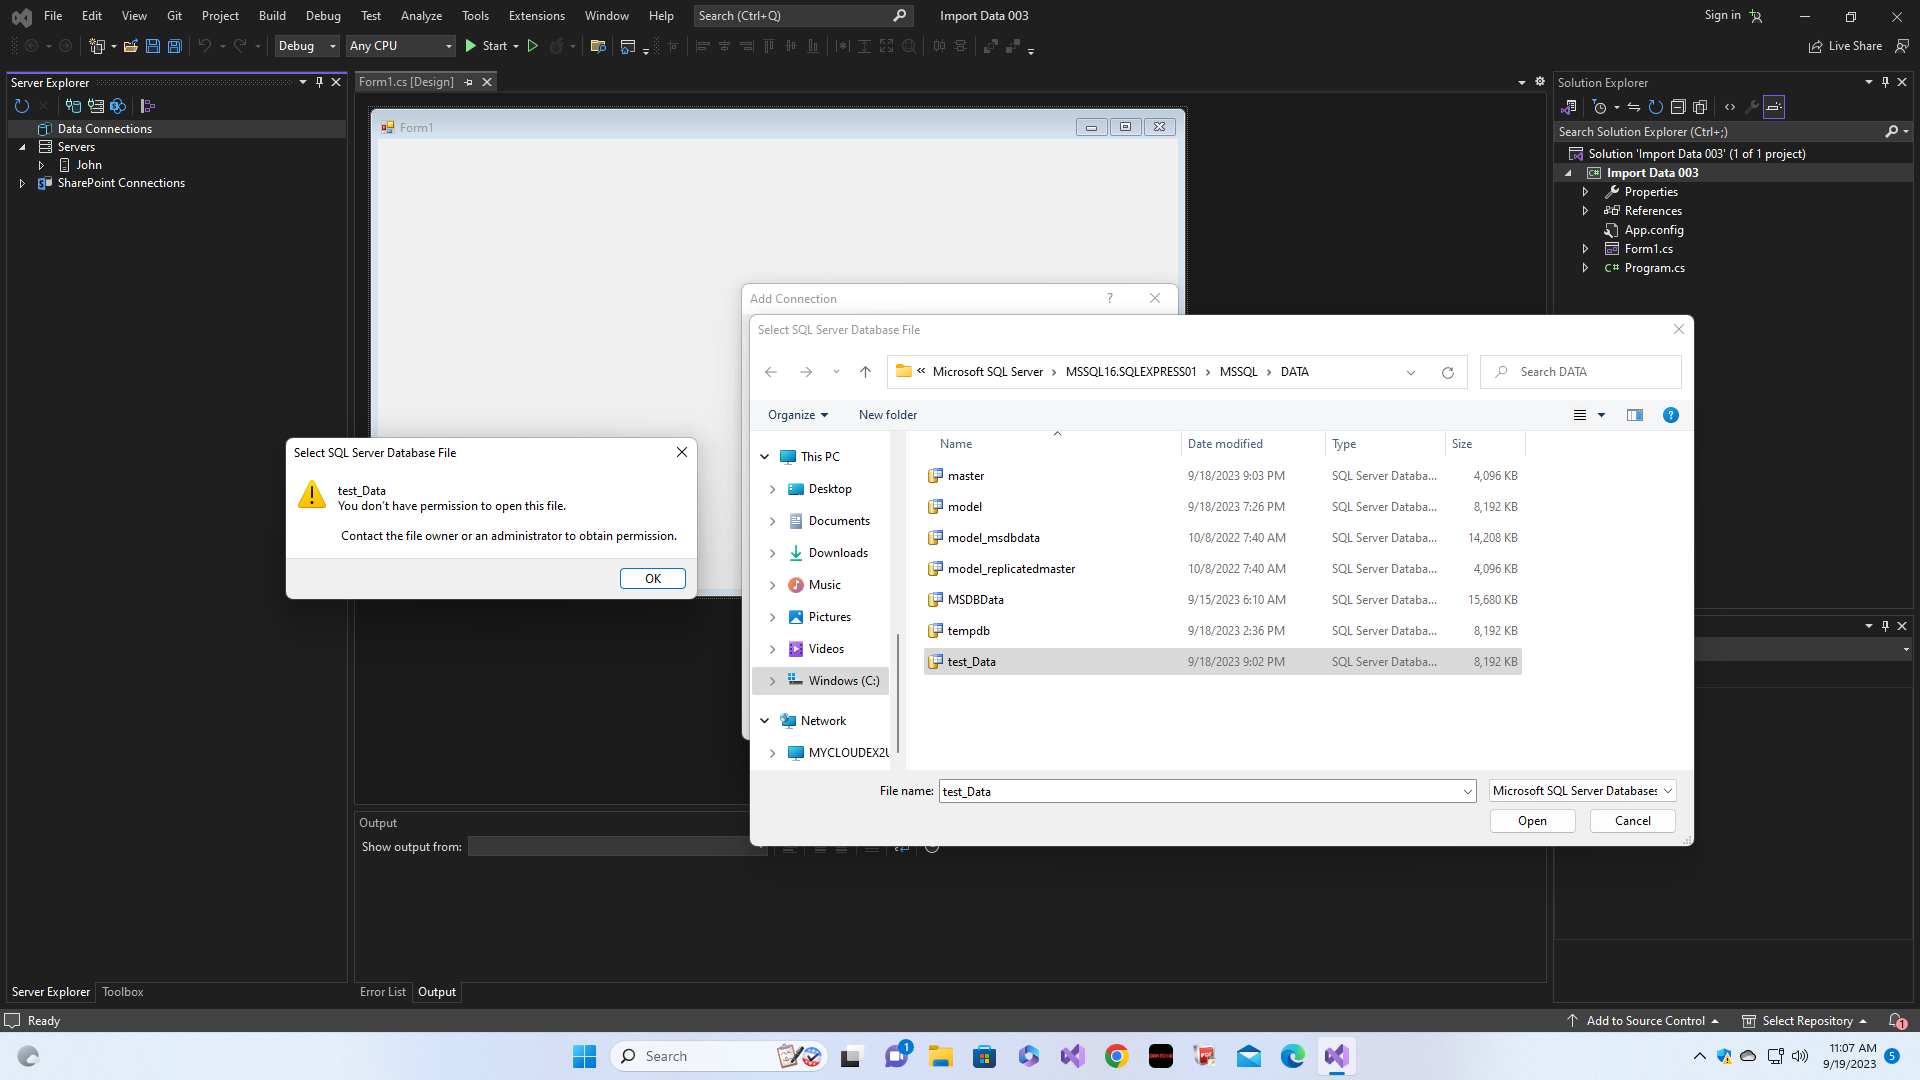Click the Search DATA field
The image size is (1920, 1080).
(1581, 372)
